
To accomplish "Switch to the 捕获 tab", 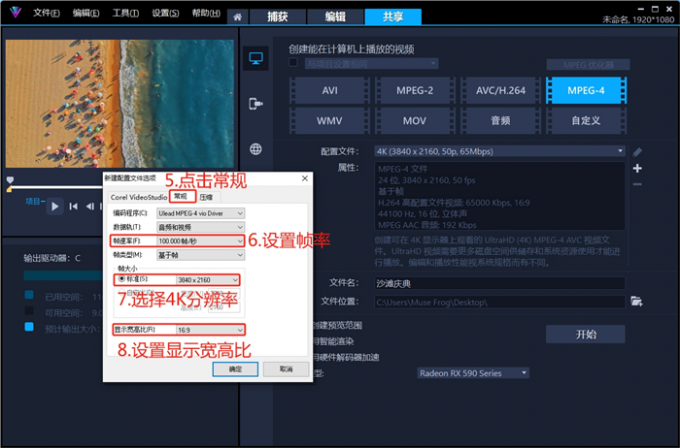I will [x=277, y=17].
